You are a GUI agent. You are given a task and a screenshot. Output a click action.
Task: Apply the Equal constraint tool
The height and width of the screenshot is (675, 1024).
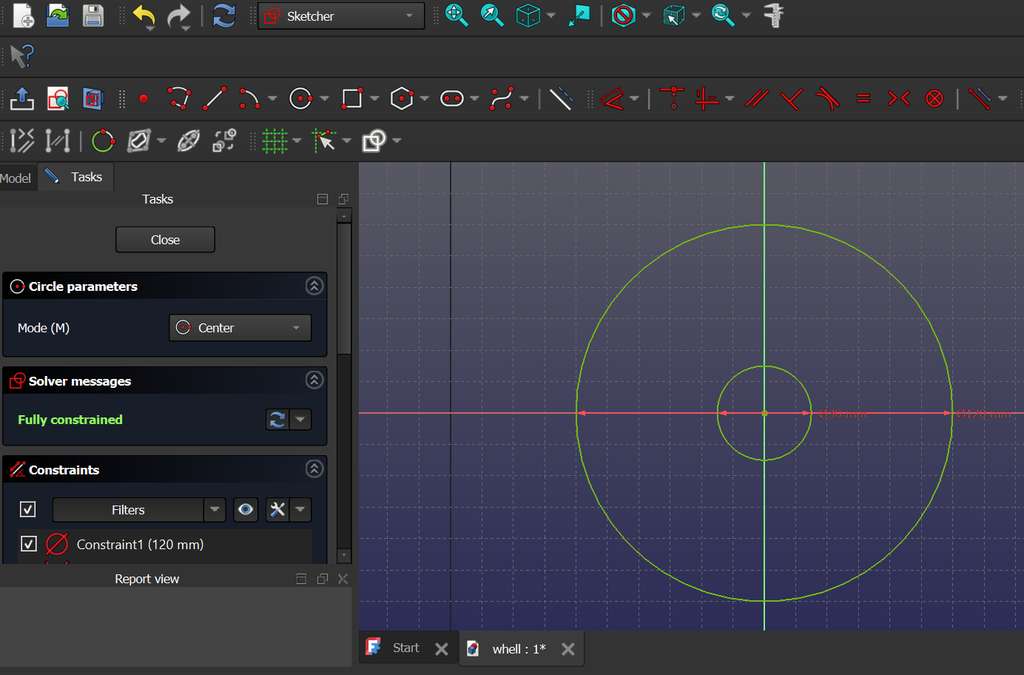point(864,98)
